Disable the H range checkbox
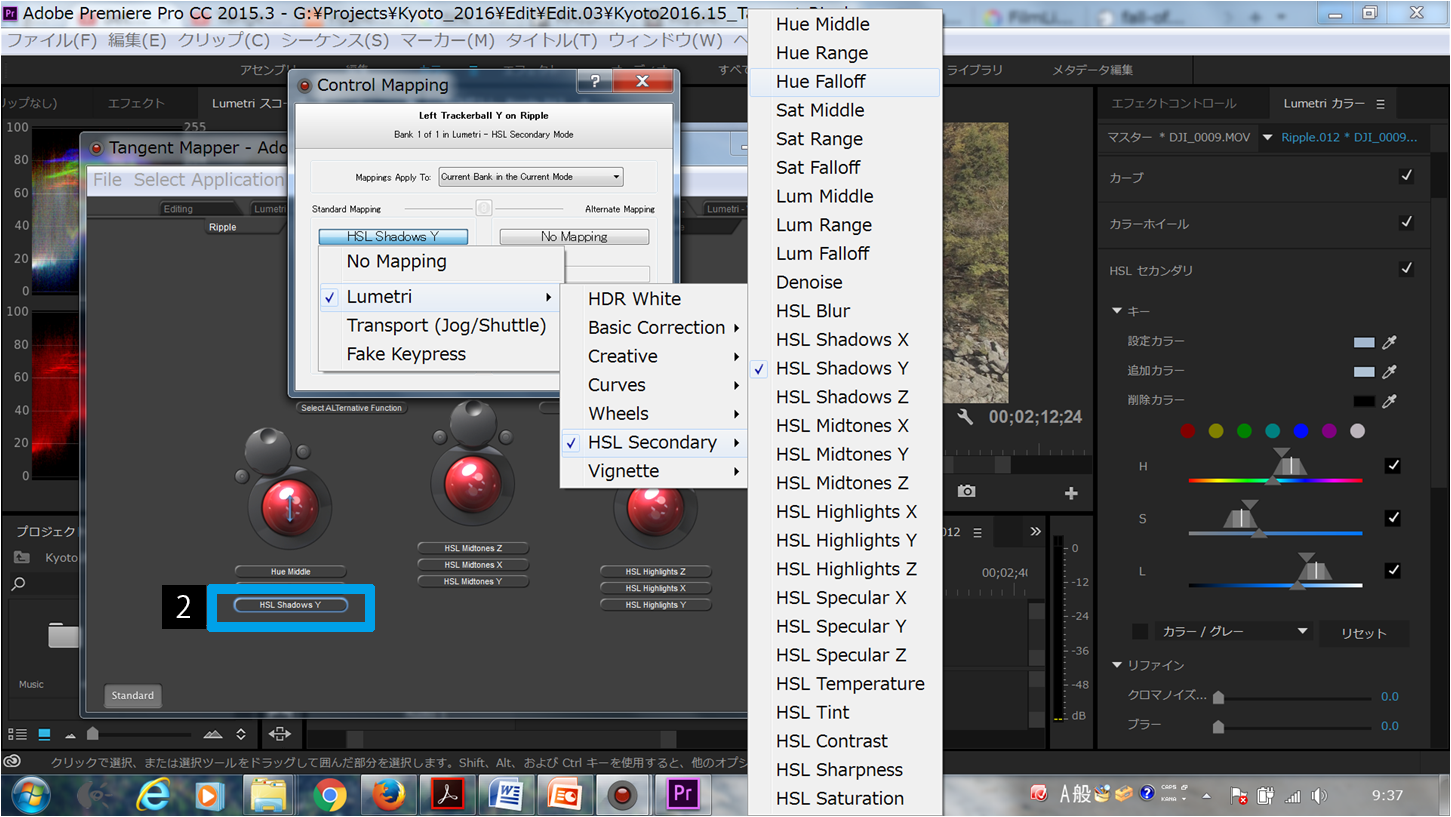 (1392, 466)
